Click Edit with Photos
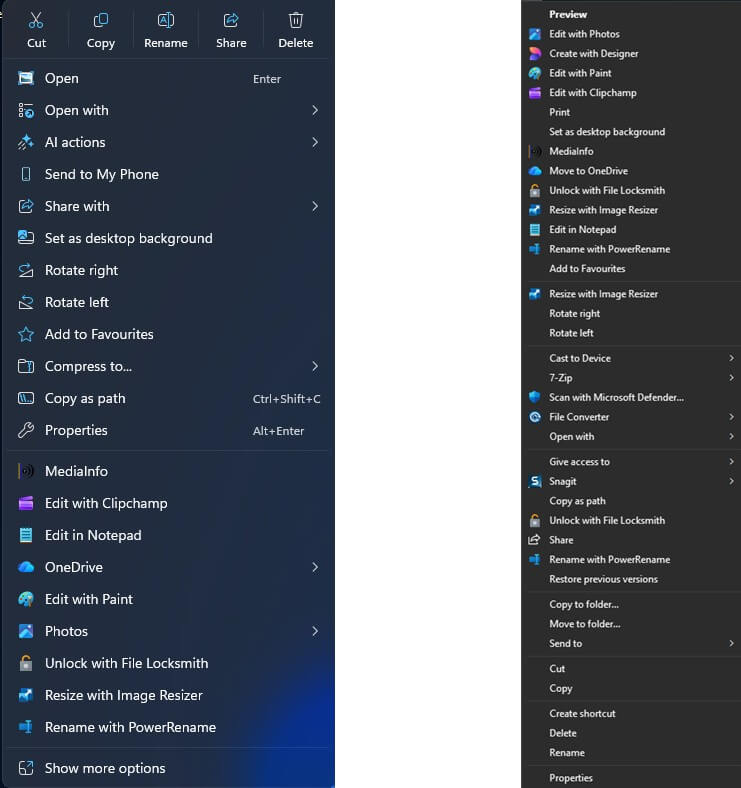 click(584, 34)
